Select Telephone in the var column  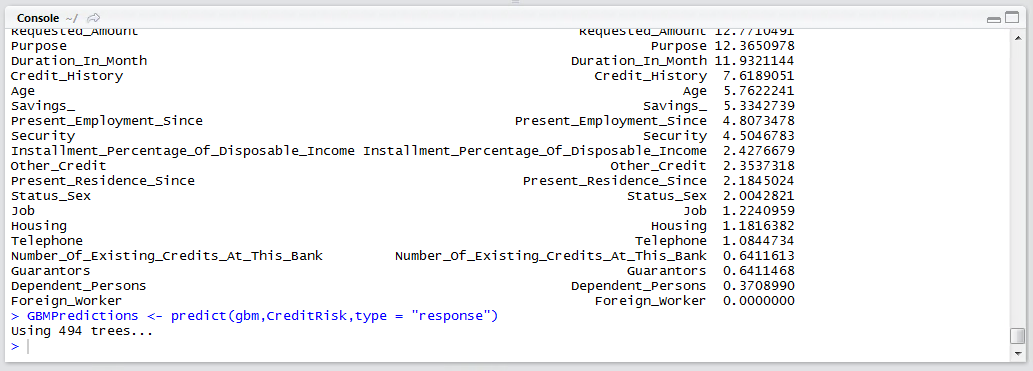pyautogui.click(x=671, y=241)
